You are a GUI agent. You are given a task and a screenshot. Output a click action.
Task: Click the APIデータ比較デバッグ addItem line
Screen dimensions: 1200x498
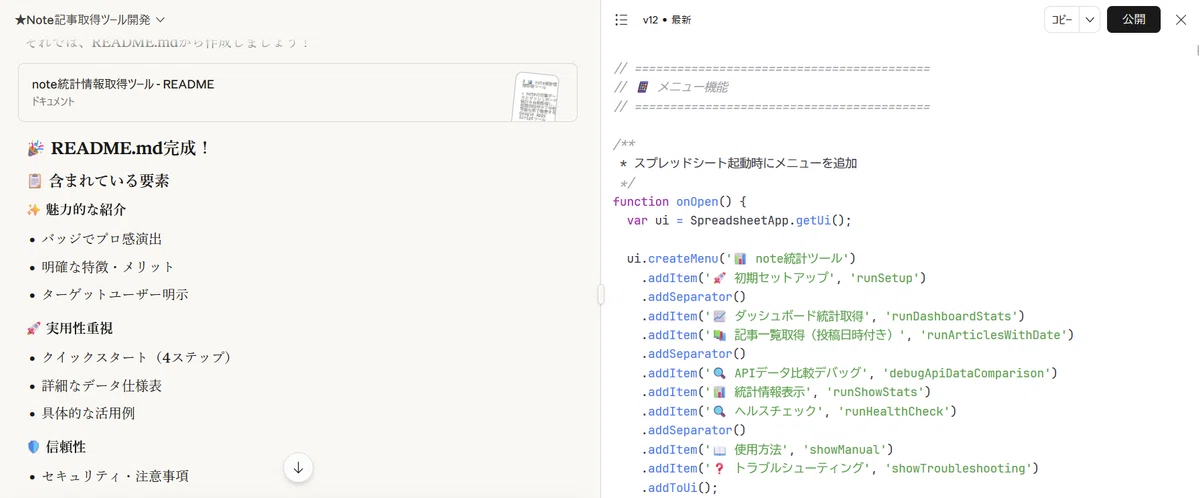(x=850, y=373)
